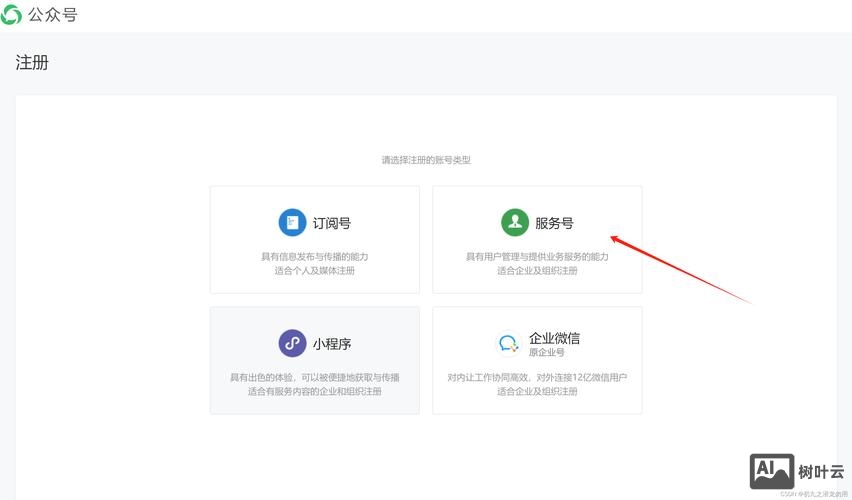The image size is (852, 500).
Task: Click the 订阅号 description 适合个人及媒体注册
Action: click(x=314, y=271)
